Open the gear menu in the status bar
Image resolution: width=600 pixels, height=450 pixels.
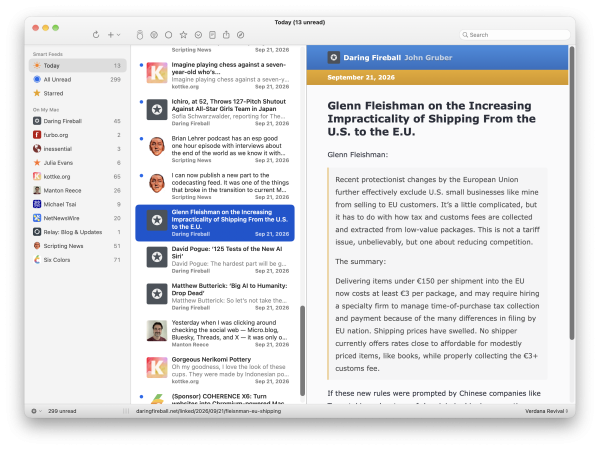[36, 411]
